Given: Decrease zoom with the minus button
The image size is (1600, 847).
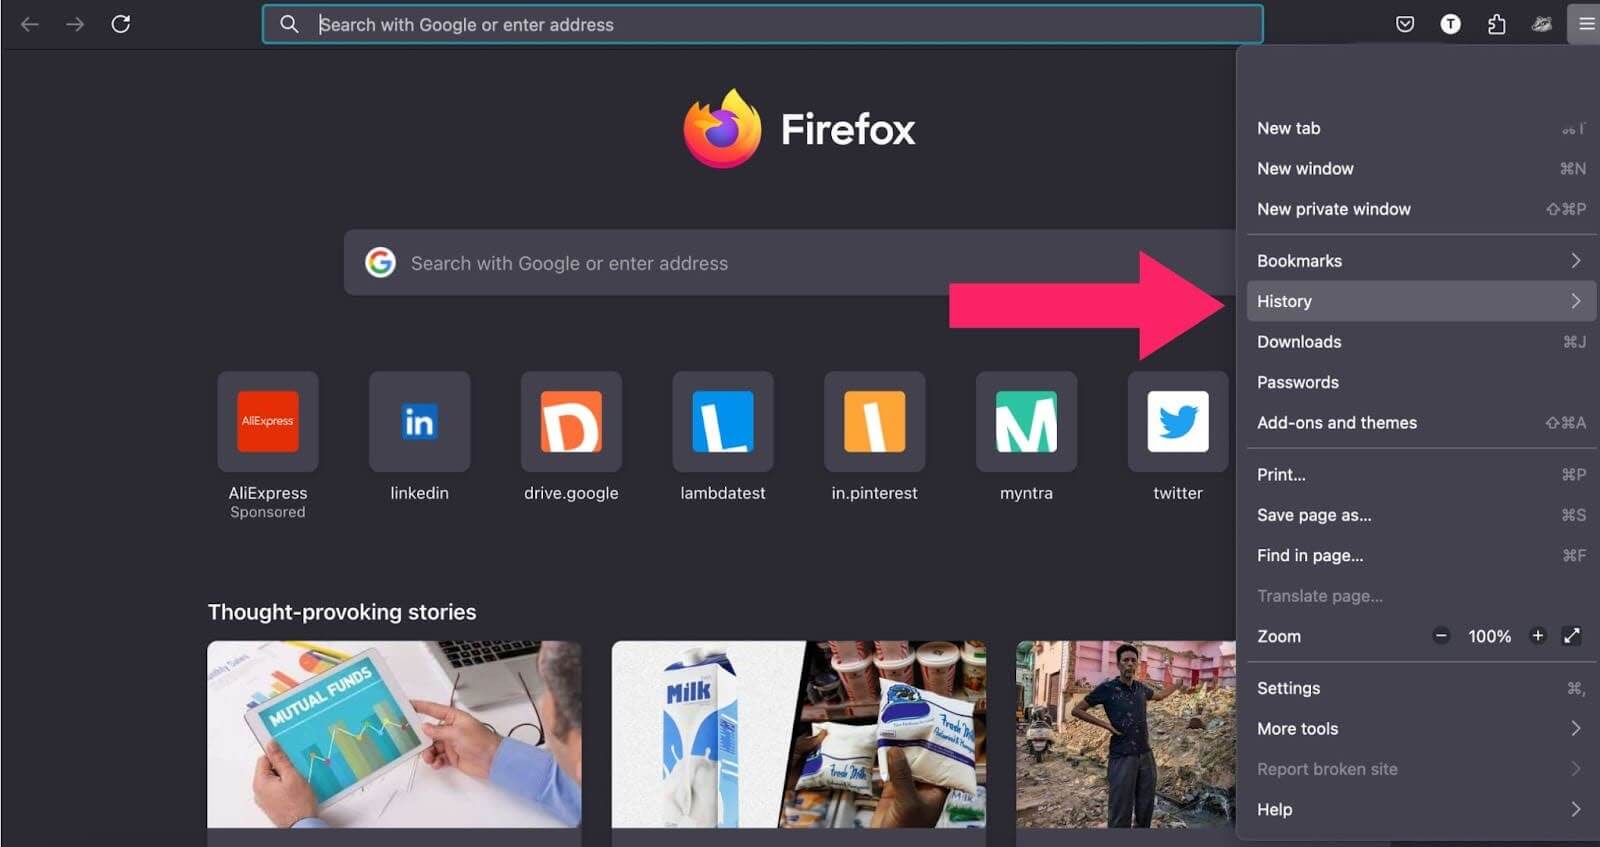Looking at the screenshot, I should click(x=1441, y=636).
